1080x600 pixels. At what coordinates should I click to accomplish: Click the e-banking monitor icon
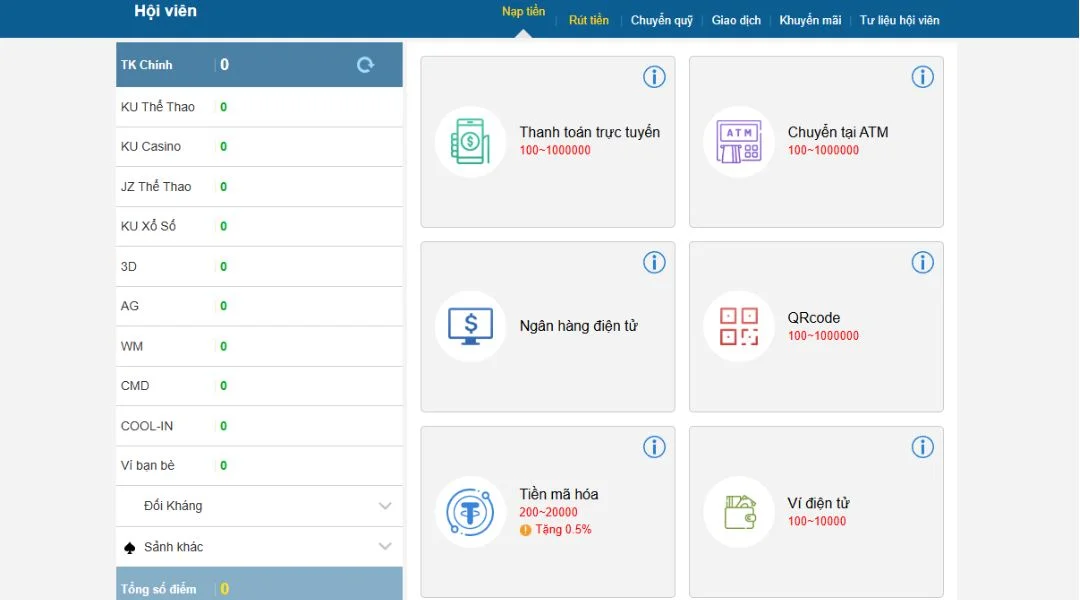pos(470,327)
